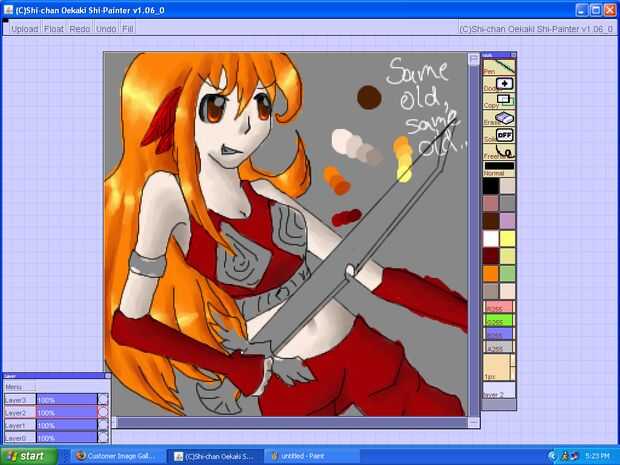This screenshot has width=620, height=465.
Task: Adjust the red channel slider
Action: click(x=499, y=307)
